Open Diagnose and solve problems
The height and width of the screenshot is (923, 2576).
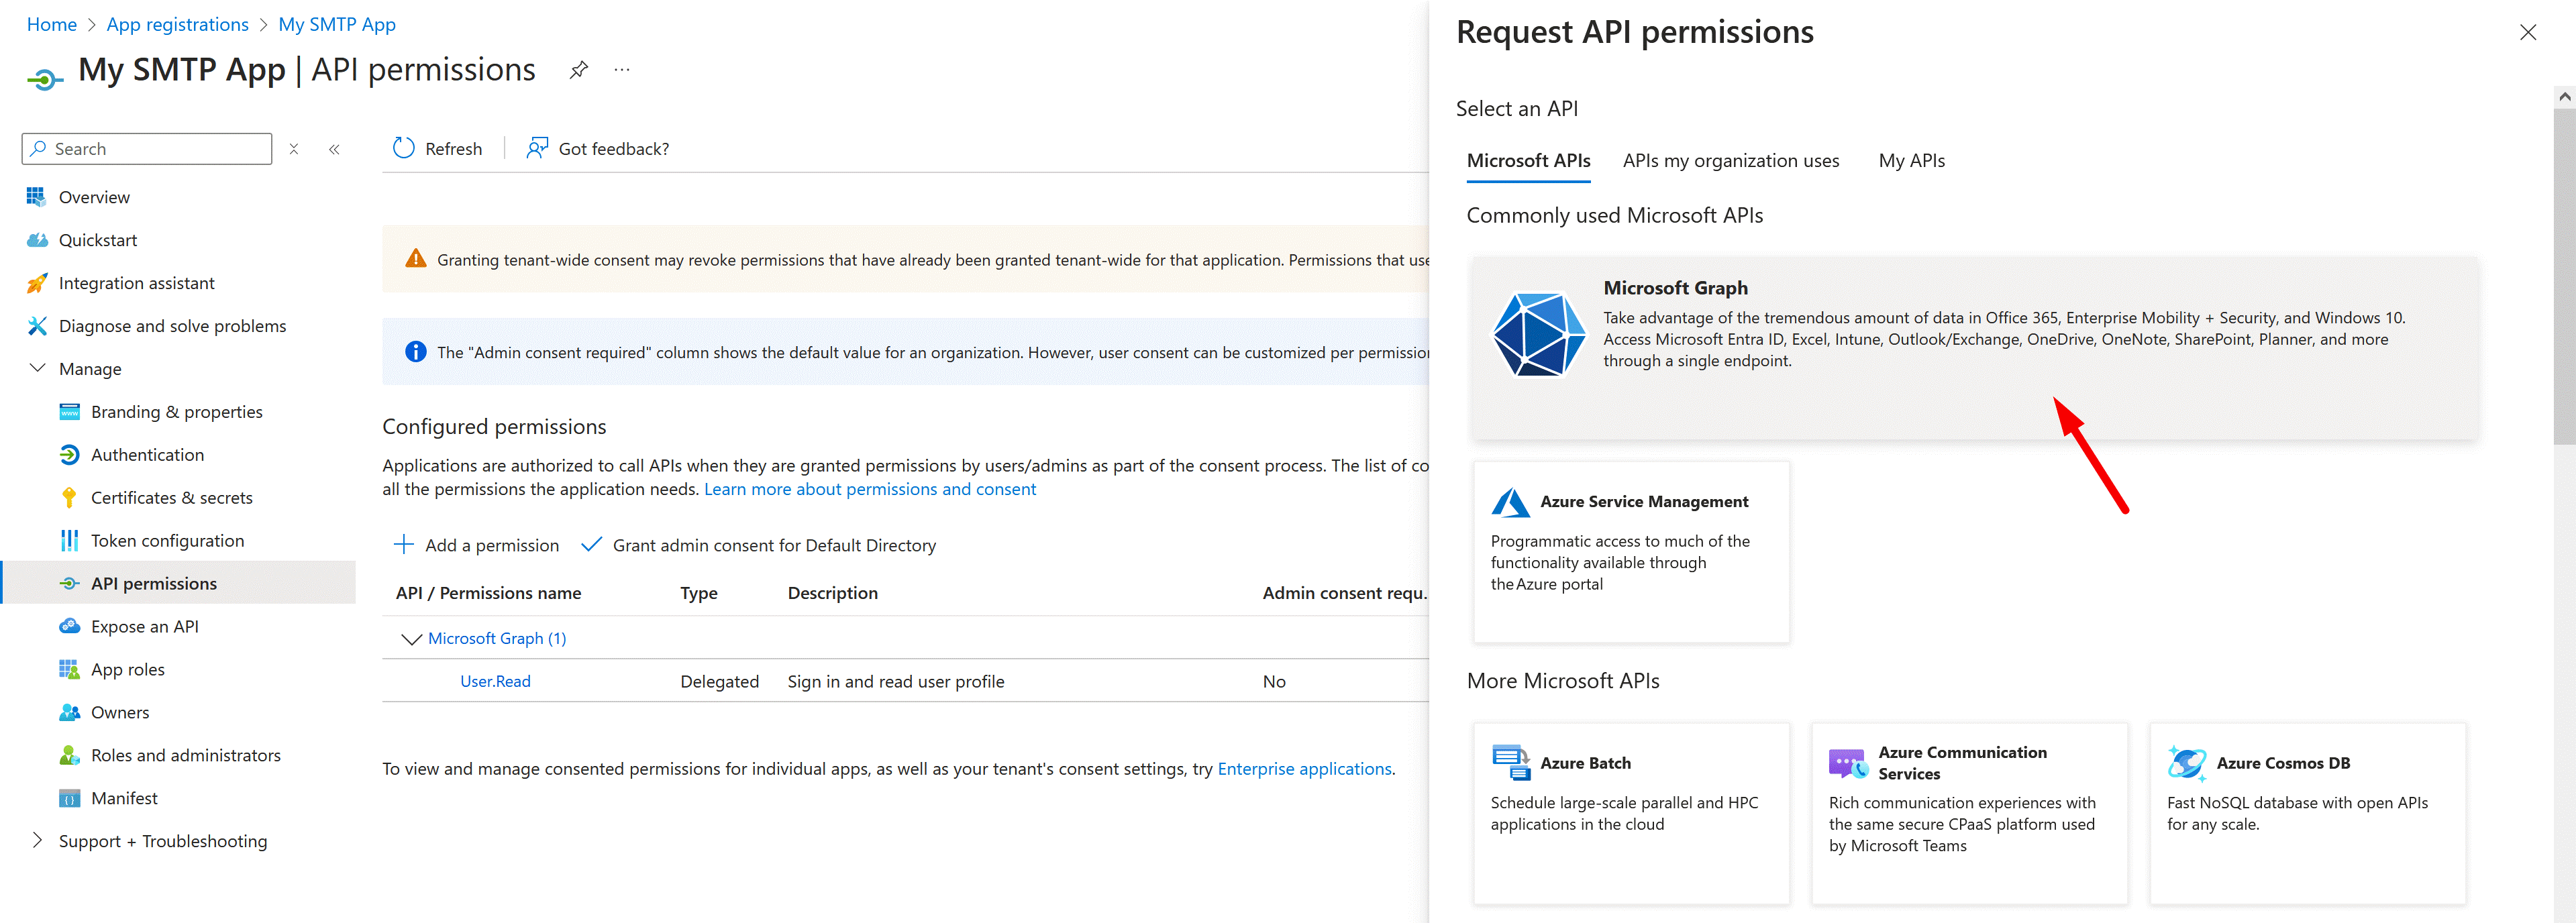[172, 326]
